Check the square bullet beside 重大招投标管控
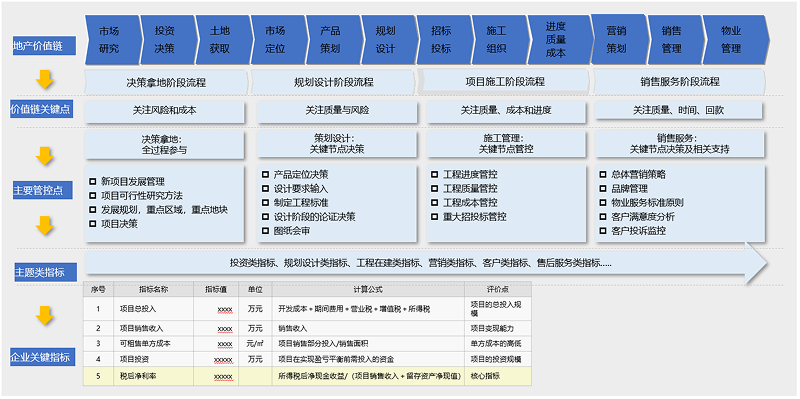The image size is (800, 399). pyautogui.click(x=434, y=217)
